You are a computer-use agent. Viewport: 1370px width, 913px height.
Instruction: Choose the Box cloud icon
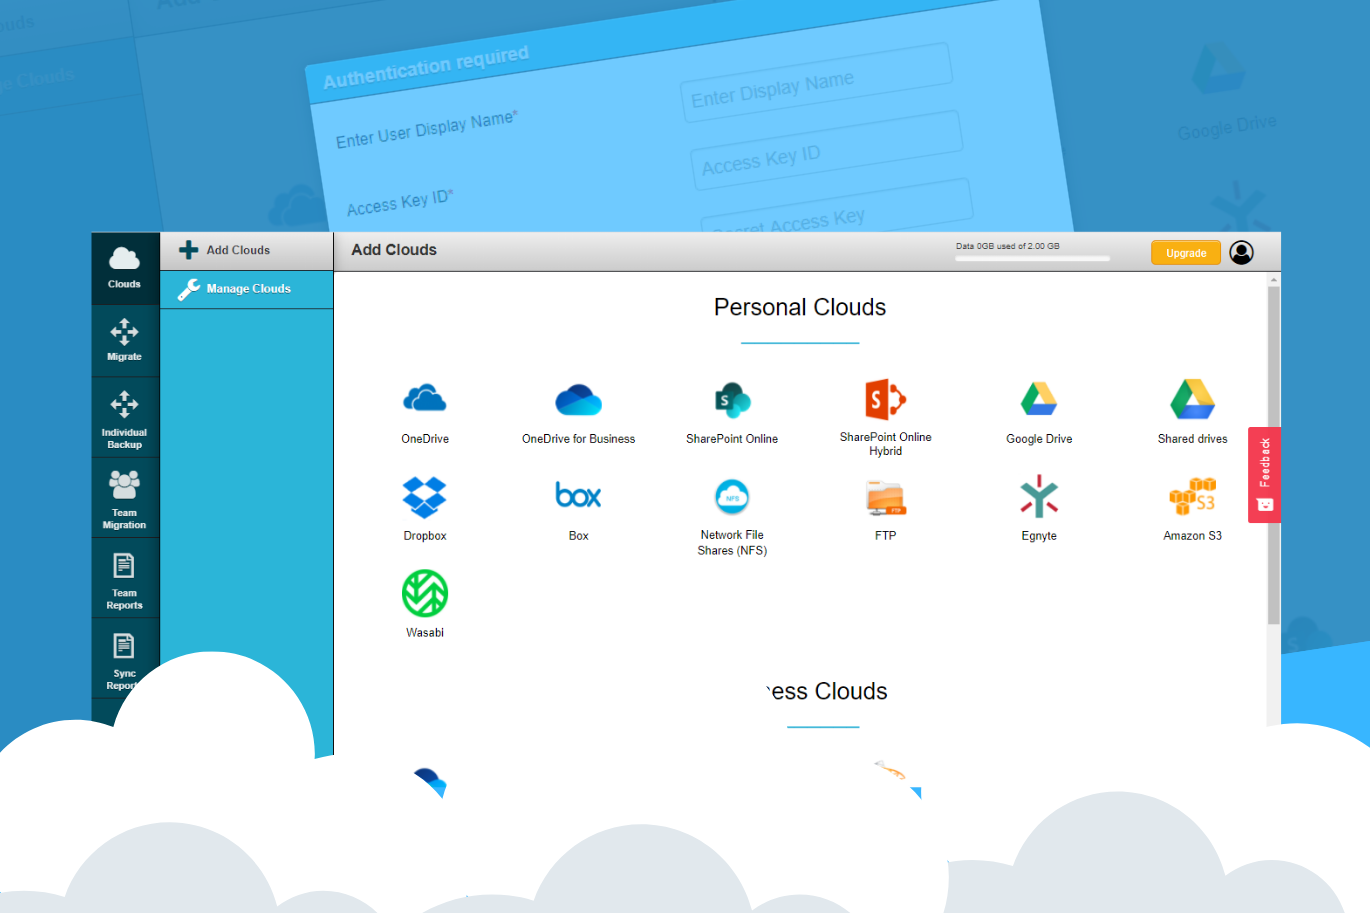(578, 495)
